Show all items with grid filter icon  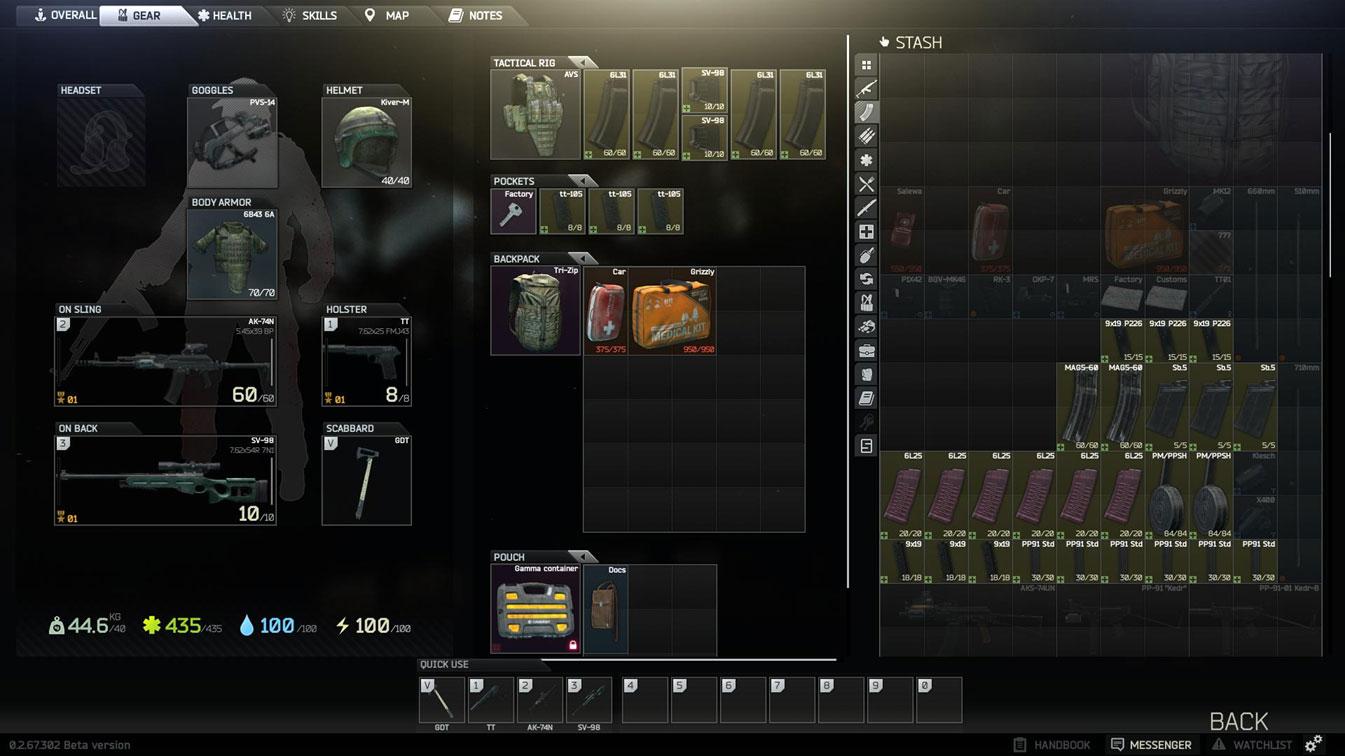[866, 65]
